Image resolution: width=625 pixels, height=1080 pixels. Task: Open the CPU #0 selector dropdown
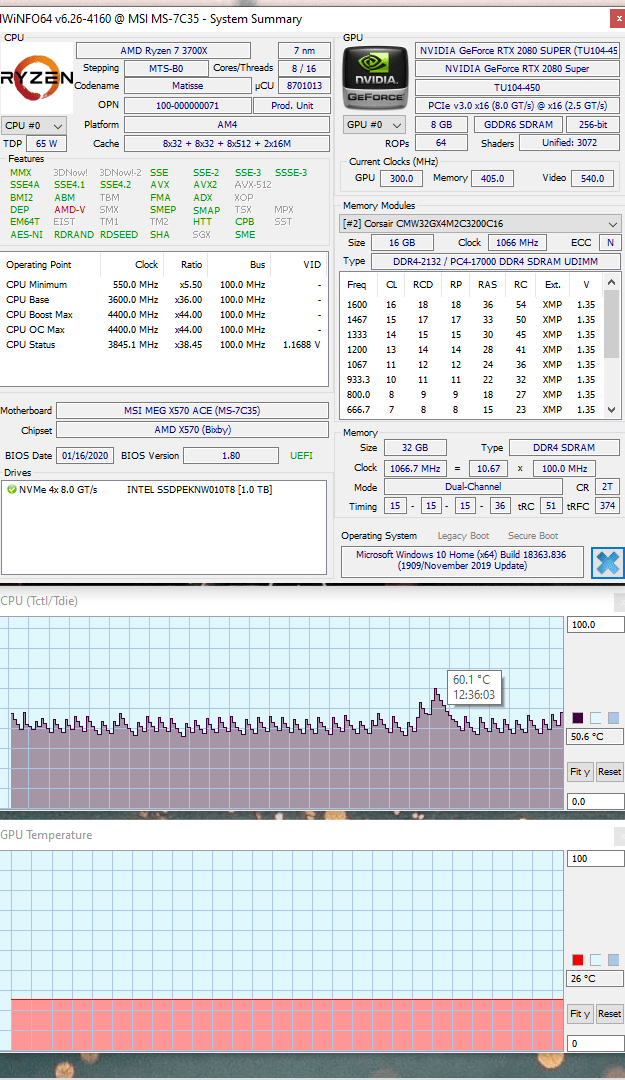point(34,125)
